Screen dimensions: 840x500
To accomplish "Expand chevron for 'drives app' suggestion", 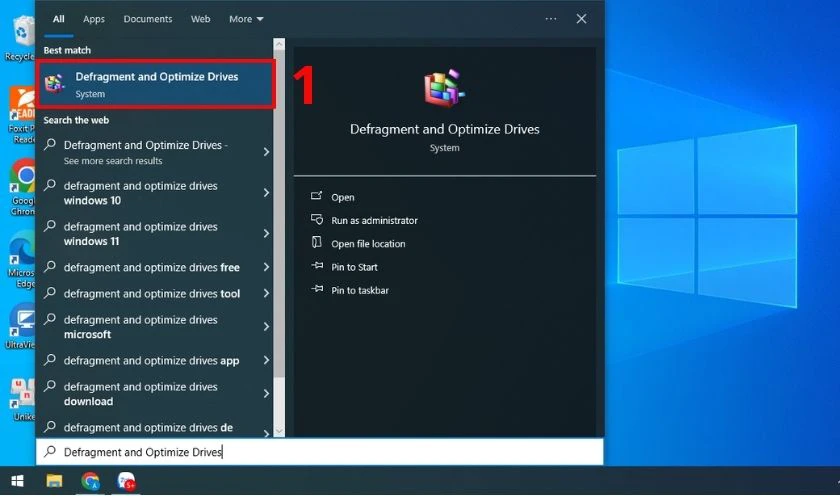I will coord(266,360).
